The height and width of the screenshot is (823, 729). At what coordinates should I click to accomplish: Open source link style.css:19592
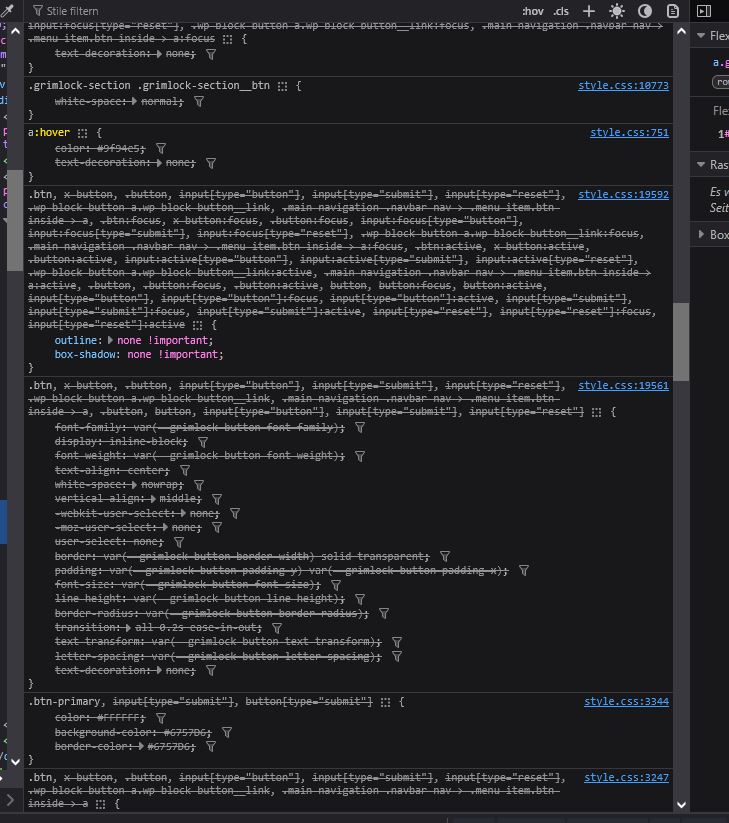(624, 195)
